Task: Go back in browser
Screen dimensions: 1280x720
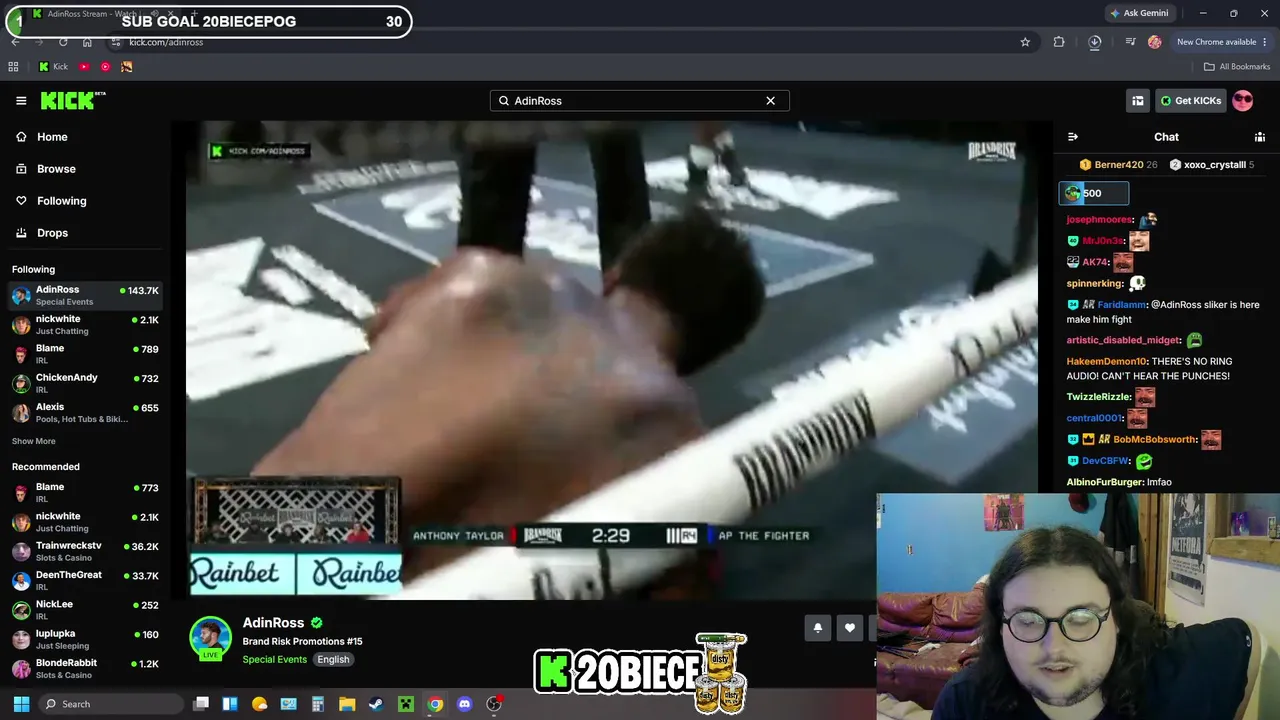Action: click(15, 42)
